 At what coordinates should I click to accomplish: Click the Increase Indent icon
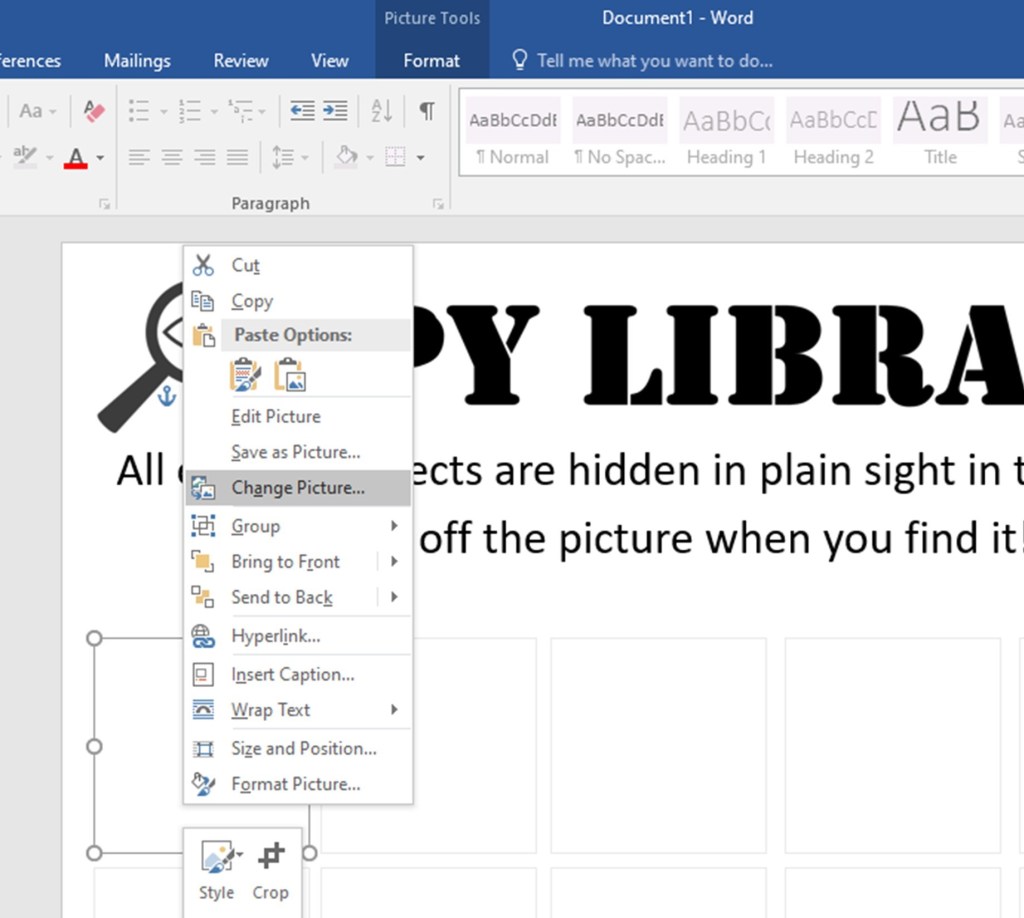pyautogui.click(x=335, y=111)
